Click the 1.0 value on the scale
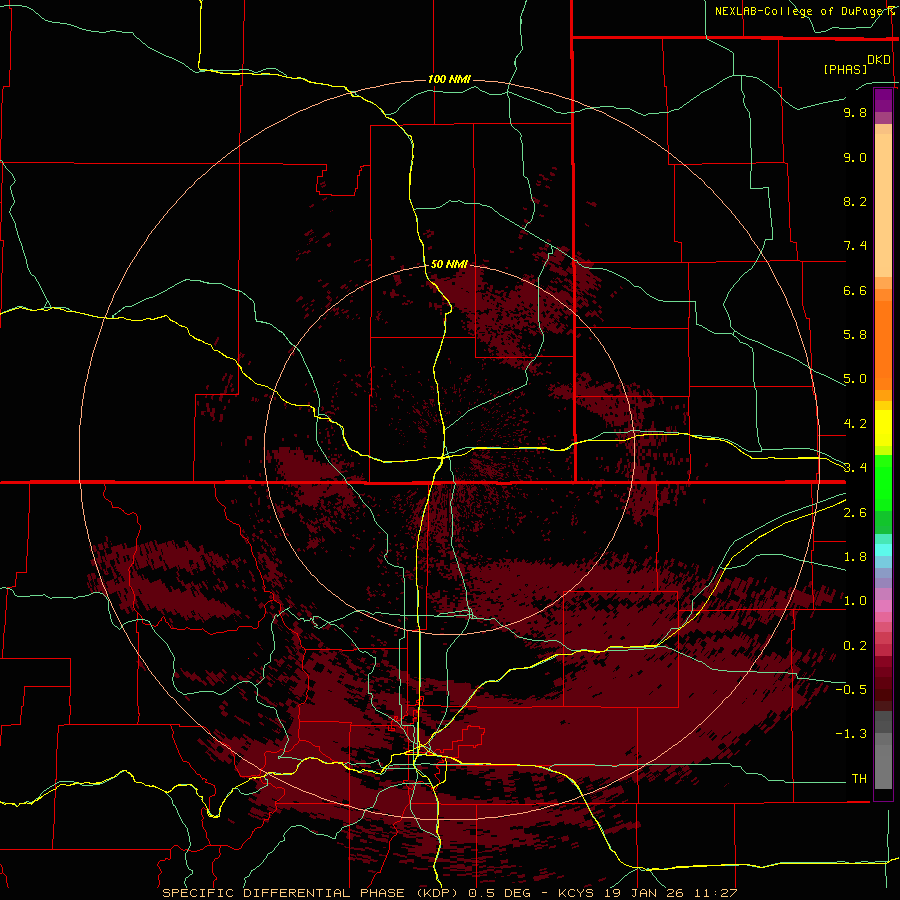Image resolution: width=900 pixels, height=900 pixels. [855, 601]
